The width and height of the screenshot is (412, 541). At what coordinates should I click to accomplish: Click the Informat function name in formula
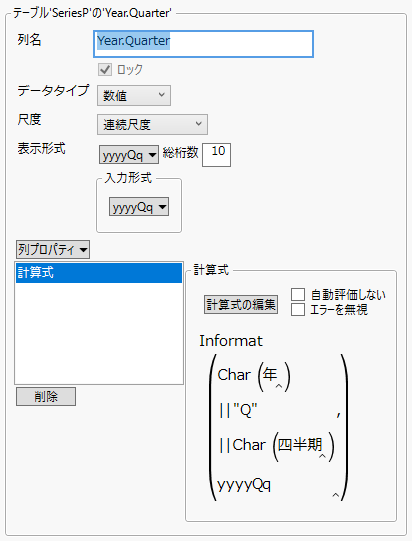coord(231,341)
